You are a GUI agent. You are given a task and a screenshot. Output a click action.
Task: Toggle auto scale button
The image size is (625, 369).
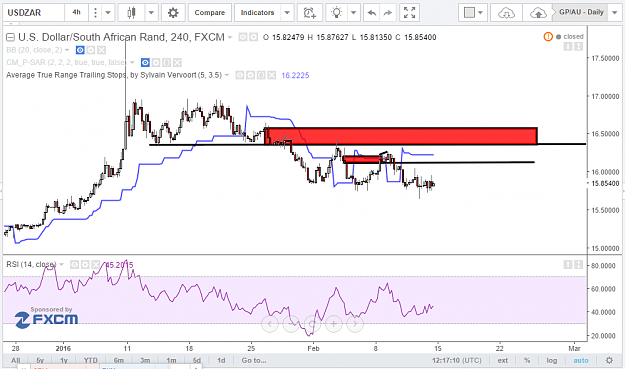(581, 360)
